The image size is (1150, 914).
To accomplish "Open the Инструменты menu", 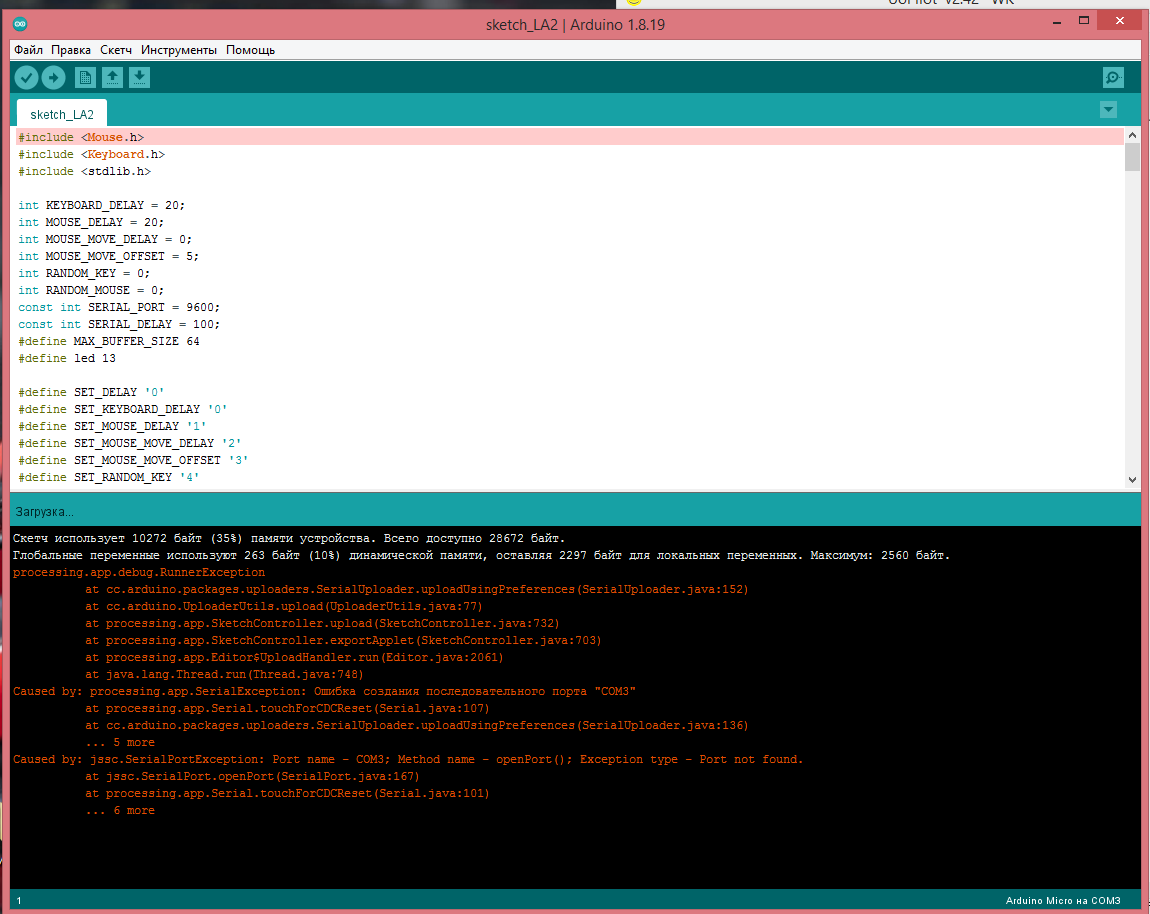I will 179,50.
